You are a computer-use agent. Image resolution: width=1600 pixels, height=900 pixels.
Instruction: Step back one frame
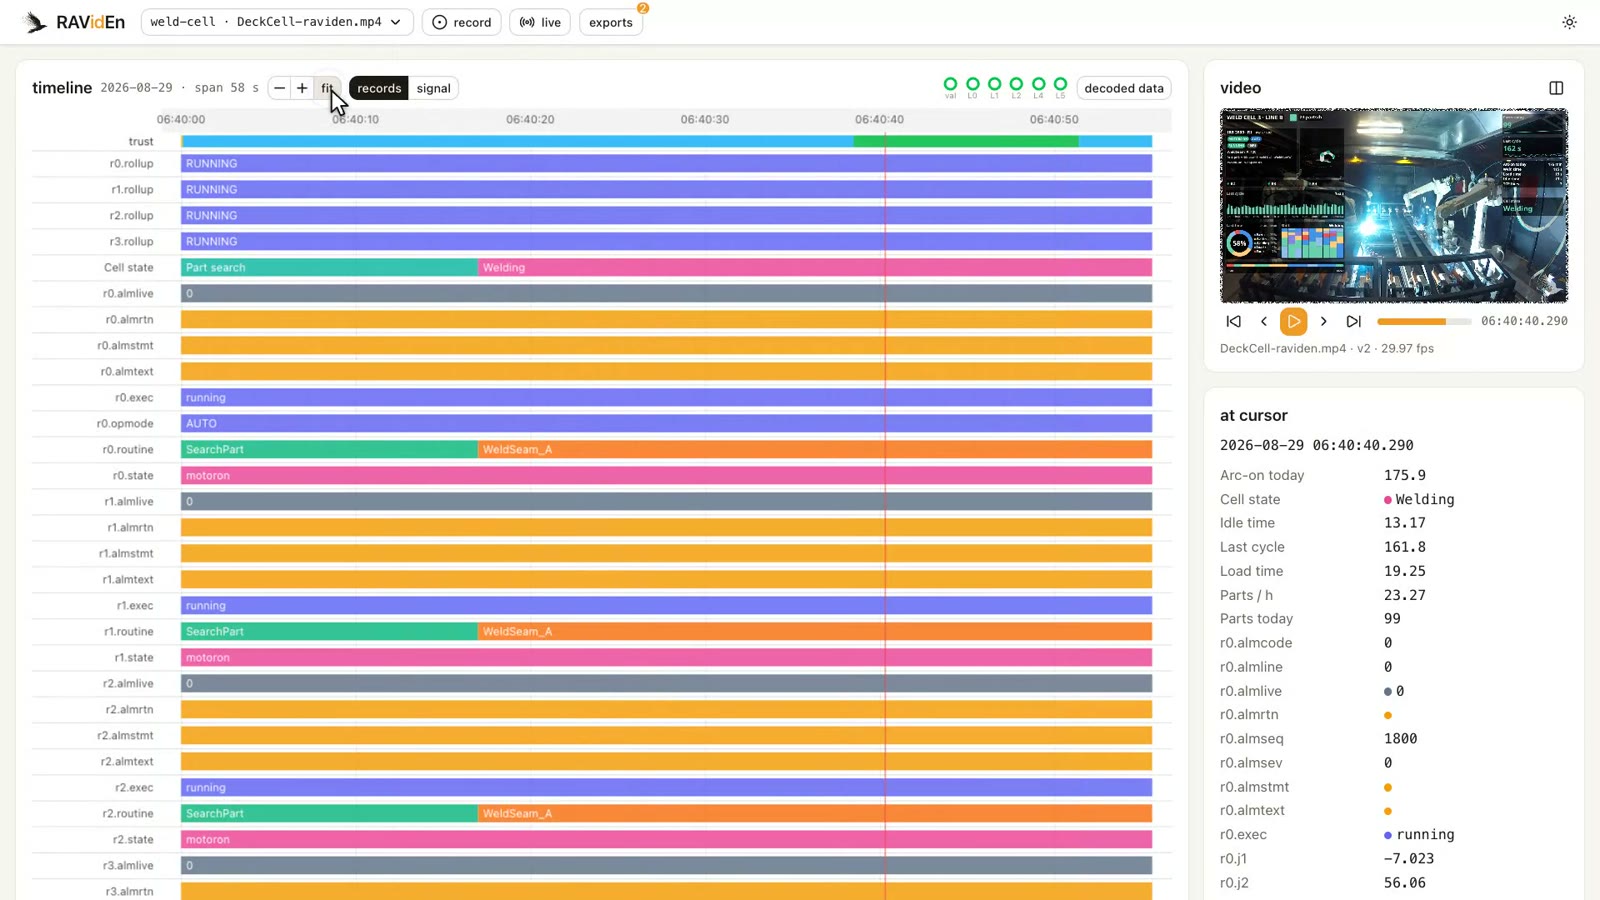click(x=1264, y=321)
